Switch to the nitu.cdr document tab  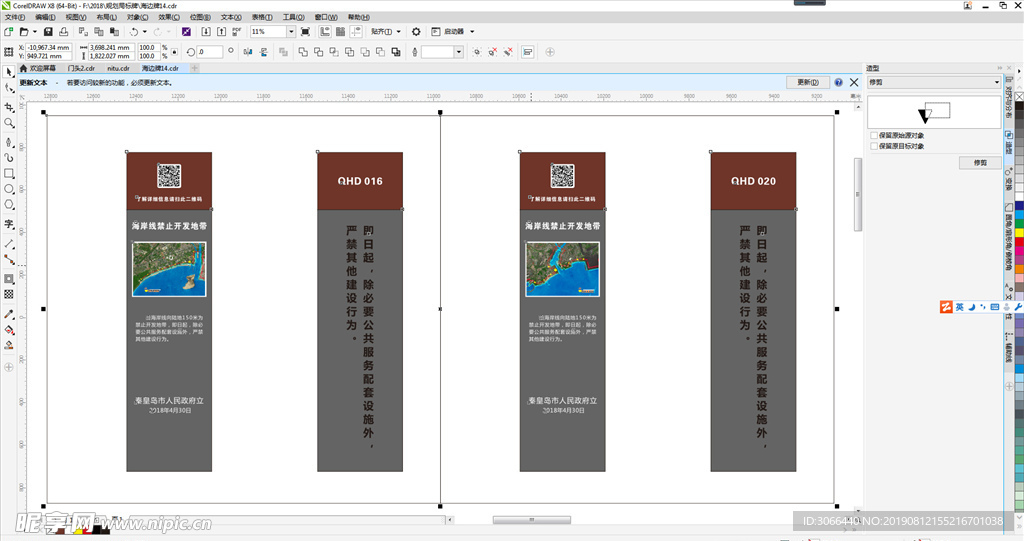pyautogui.click(x=119, y=68)
